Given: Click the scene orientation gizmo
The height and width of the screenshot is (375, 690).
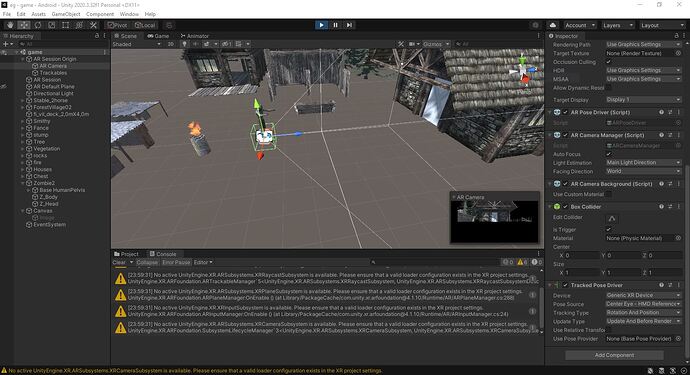Looking at the screenshot, I should (x=522, y=70).
